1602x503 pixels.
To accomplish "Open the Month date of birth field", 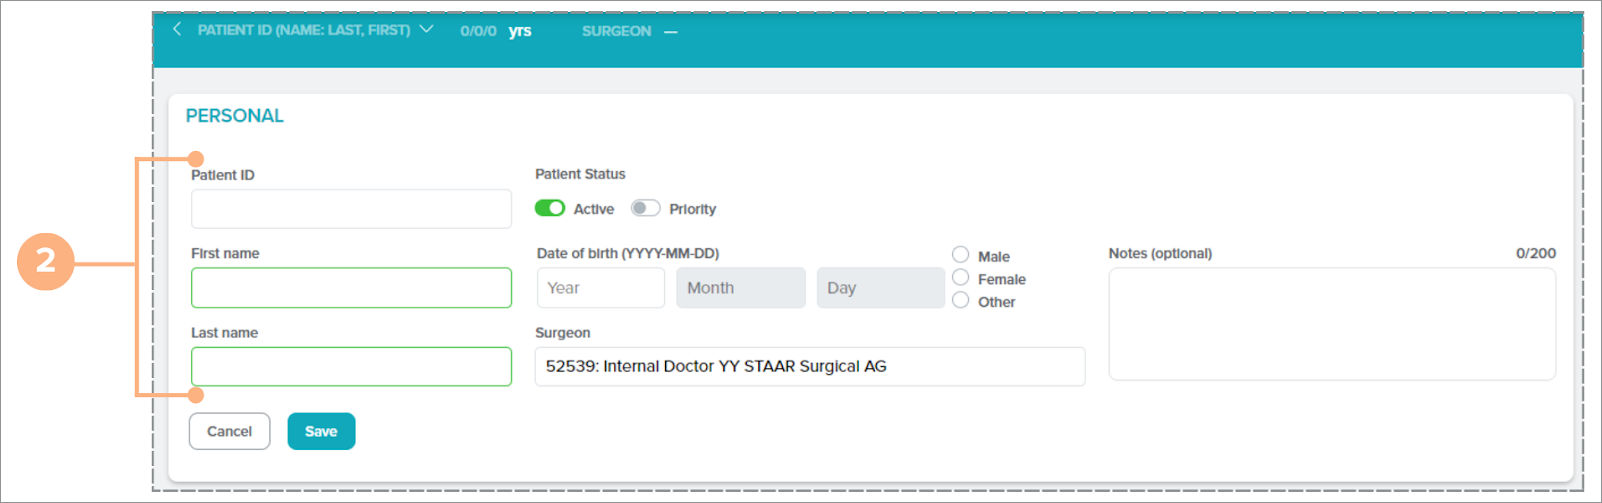I will 740,288.
